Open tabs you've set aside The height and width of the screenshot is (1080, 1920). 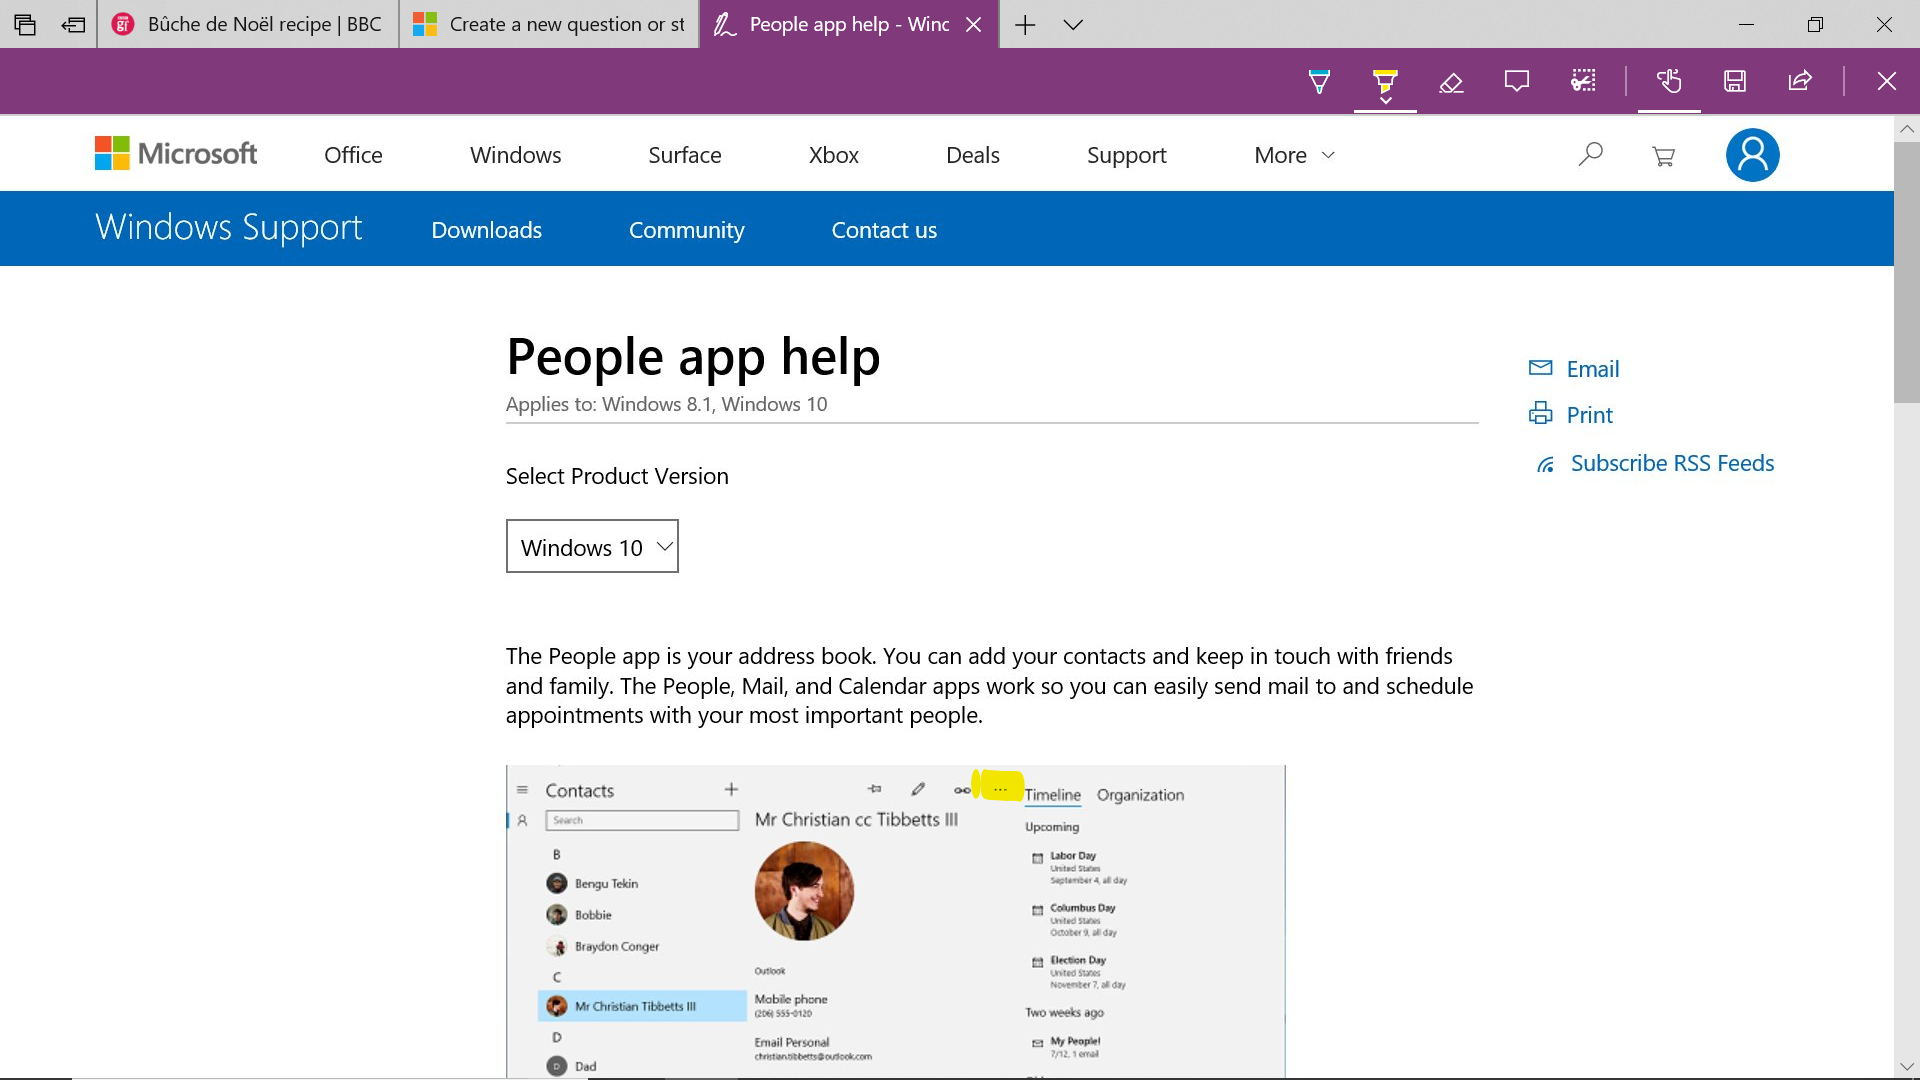25,24
